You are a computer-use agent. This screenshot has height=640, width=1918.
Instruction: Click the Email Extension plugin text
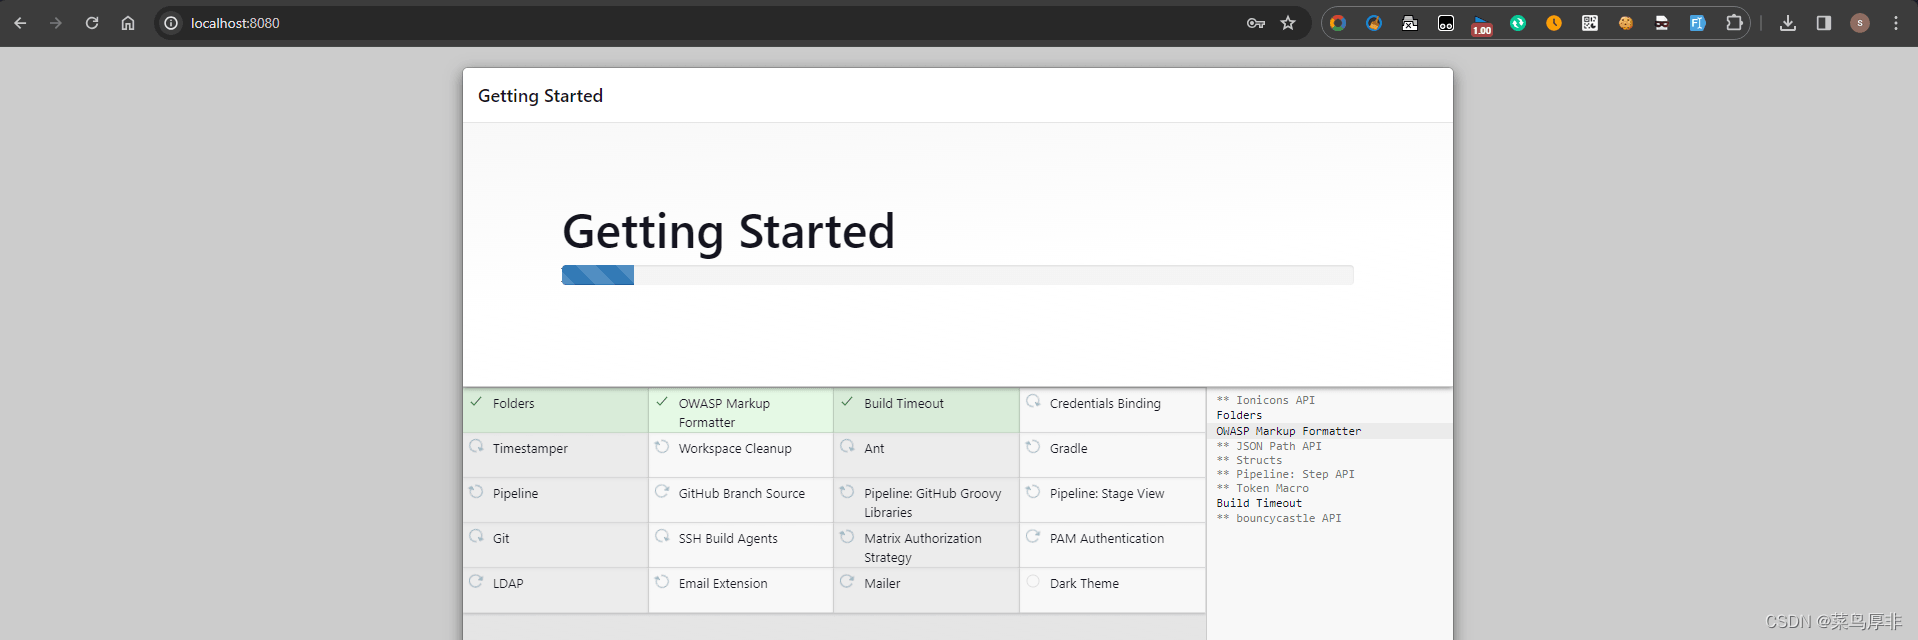click(723, 584)
